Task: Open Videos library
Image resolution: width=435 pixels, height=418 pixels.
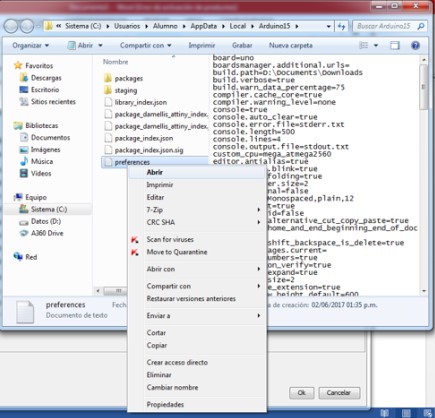Action: pos(36,173)
